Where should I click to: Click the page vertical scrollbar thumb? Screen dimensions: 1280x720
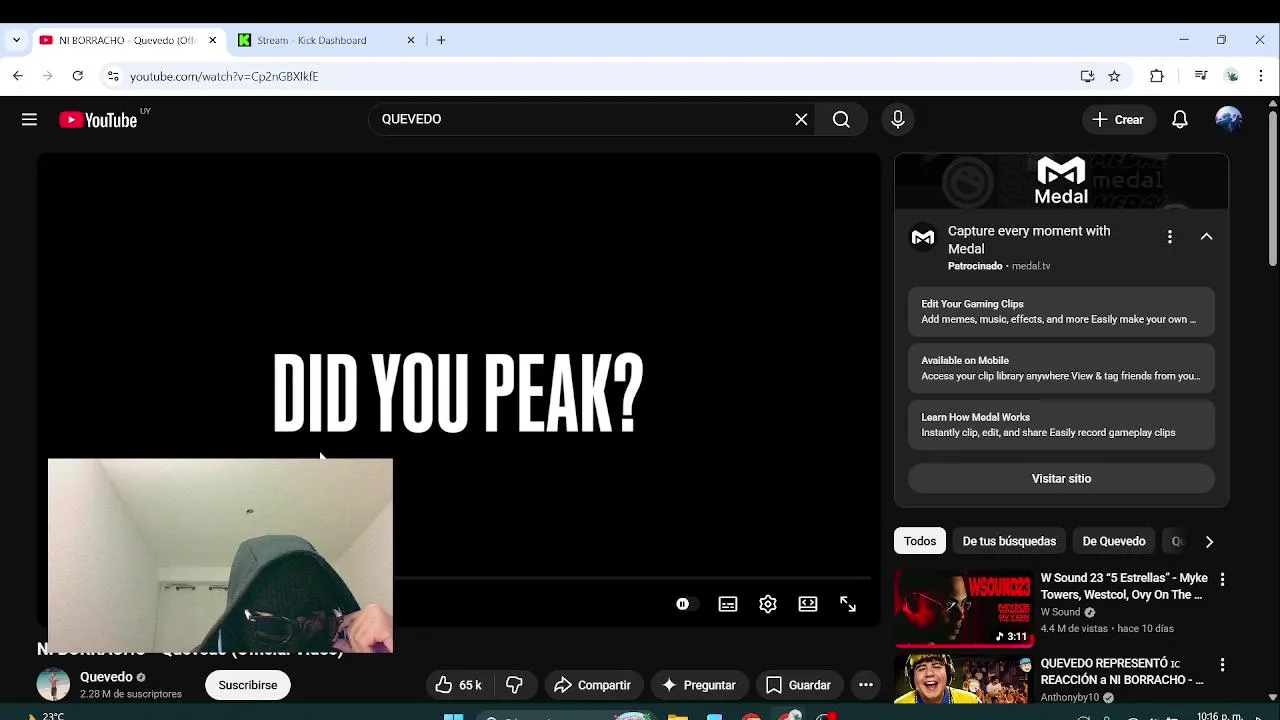(1272, 190)
